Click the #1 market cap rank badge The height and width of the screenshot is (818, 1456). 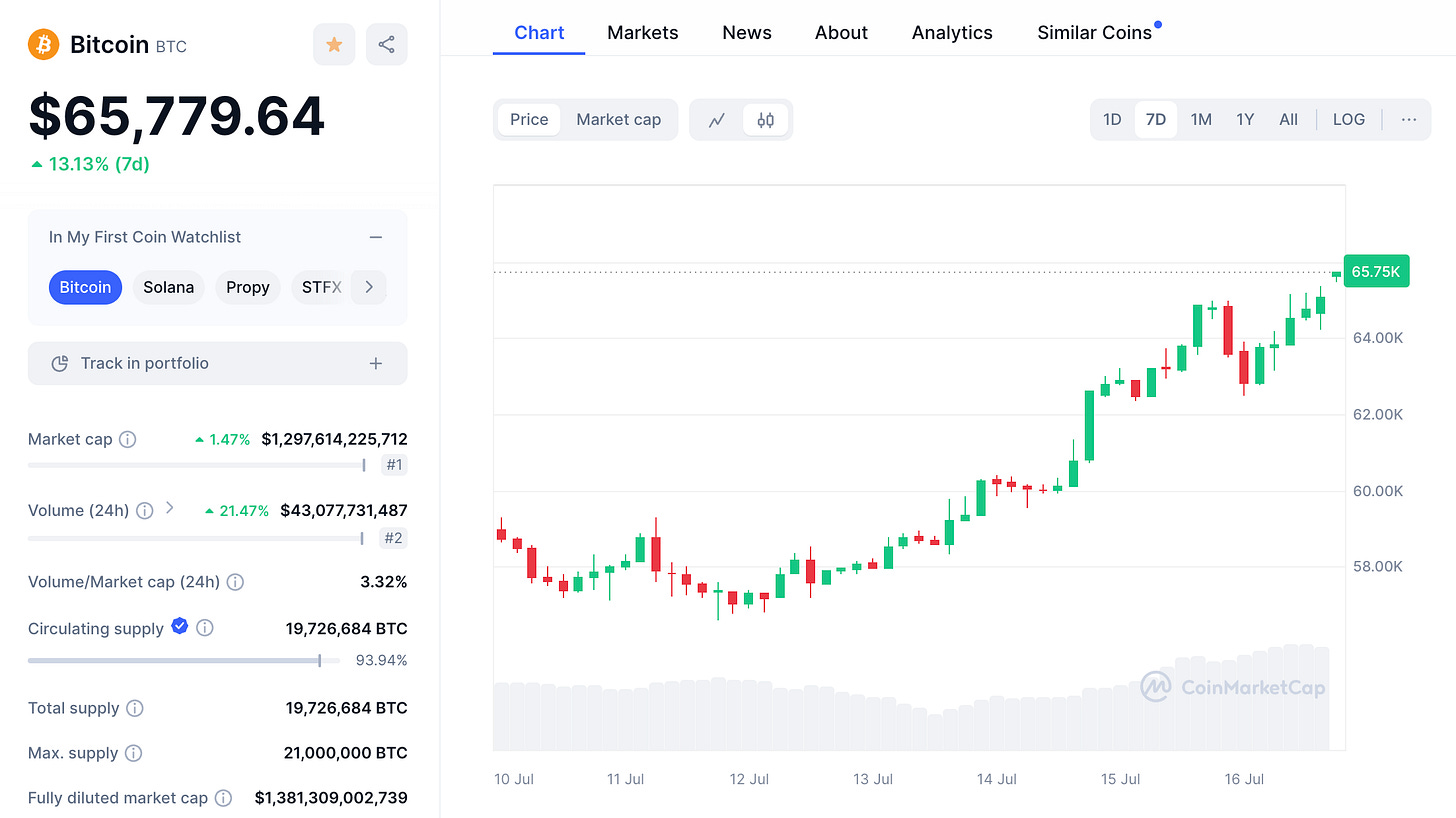coord(394,465)
